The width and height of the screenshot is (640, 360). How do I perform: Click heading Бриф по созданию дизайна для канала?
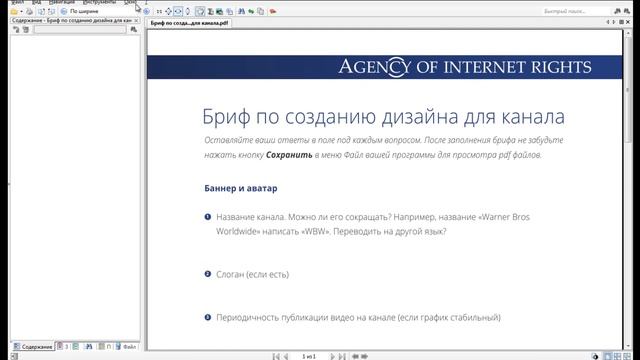click(383, 117)
